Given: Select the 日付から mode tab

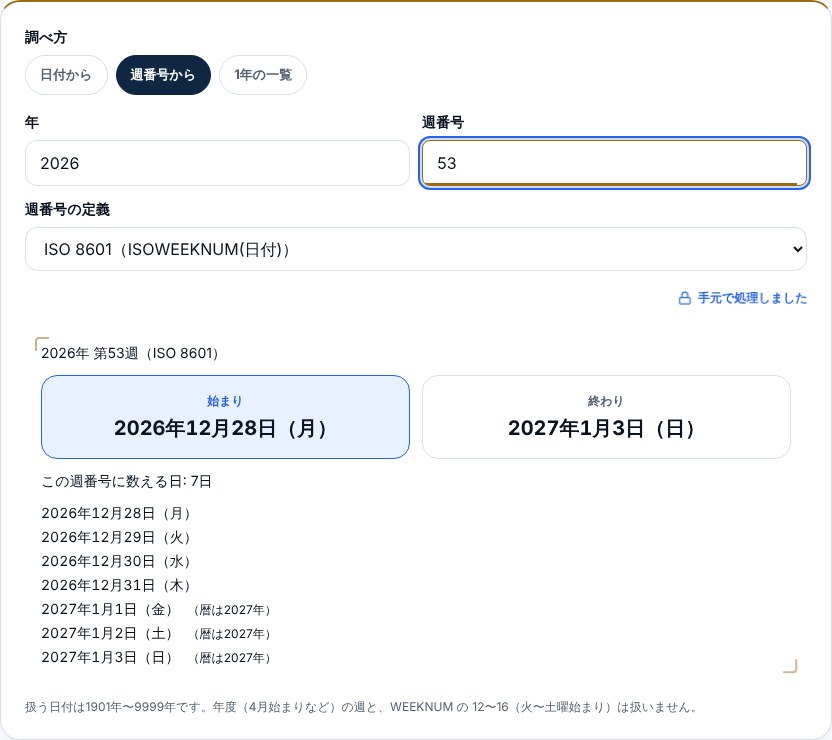Looking at the screenshot, I should coord(66,75).
